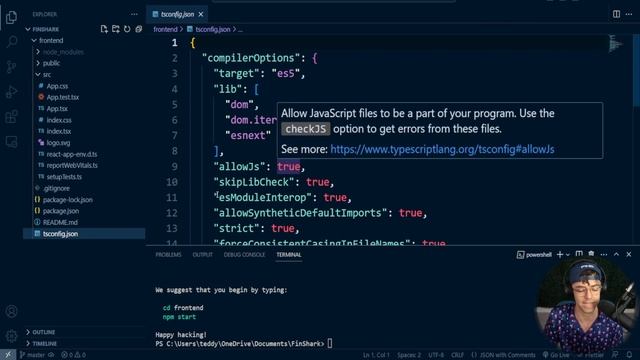
Task: Click Ln 1, Col 1 cursor position
Action: point(376,355)
